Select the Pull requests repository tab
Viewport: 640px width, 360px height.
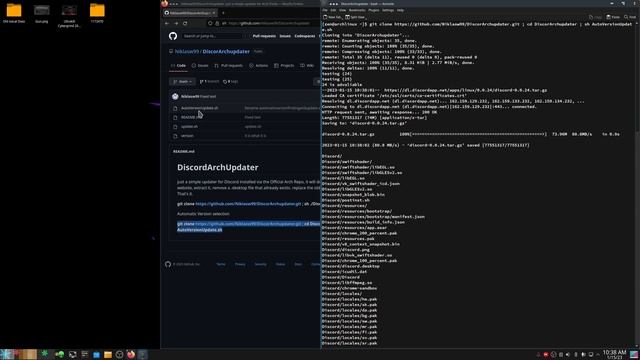tap(229, 65)
